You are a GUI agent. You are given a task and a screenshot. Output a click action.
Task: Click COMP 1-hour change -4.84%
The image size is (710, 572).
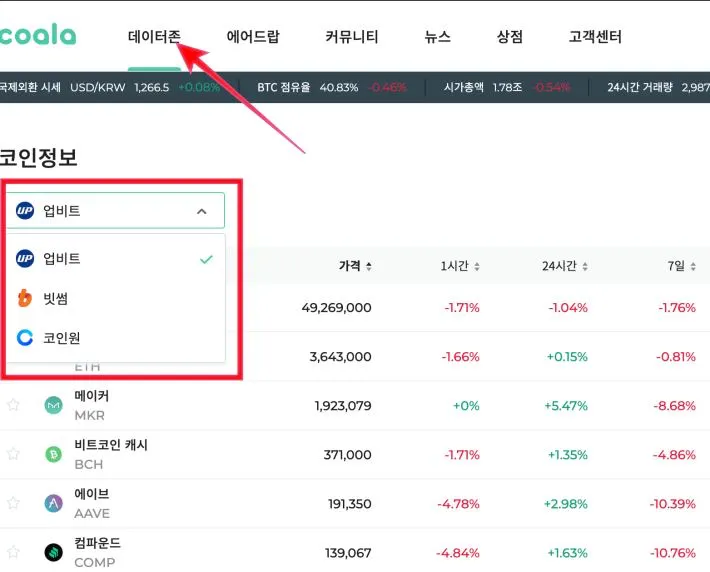click(457, 553)
